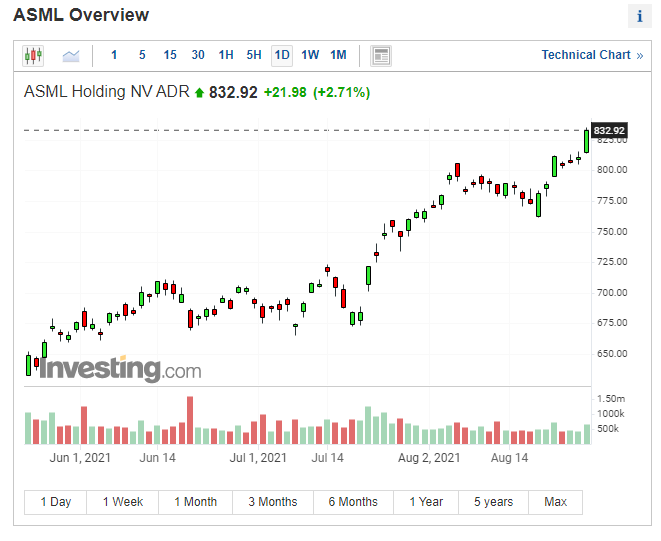Show the 1 Week range
661x541 pixels.
point(123,502)
